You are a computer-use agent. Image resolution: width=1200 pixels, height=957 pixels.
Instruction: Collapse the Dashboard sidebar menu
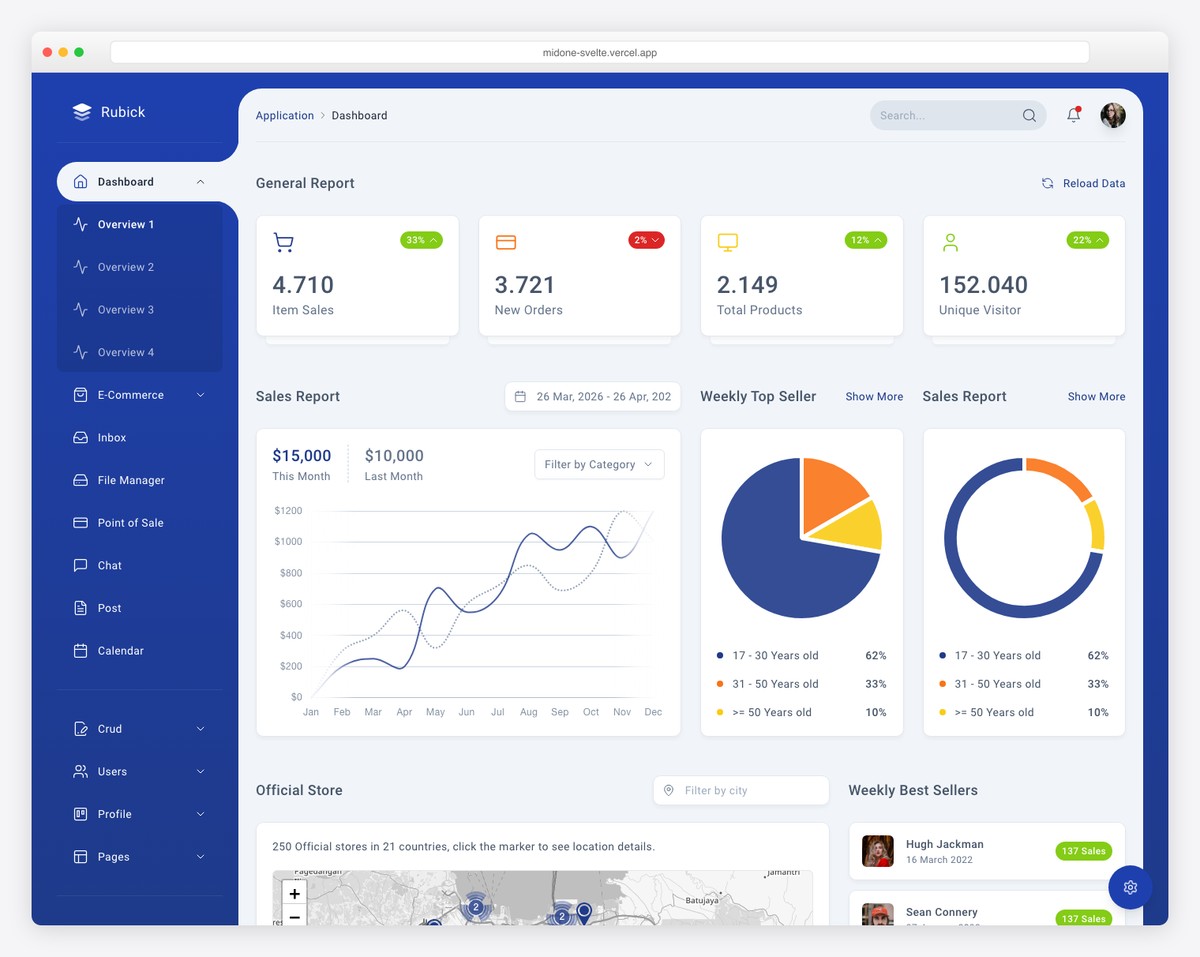[x=124, y=181]
